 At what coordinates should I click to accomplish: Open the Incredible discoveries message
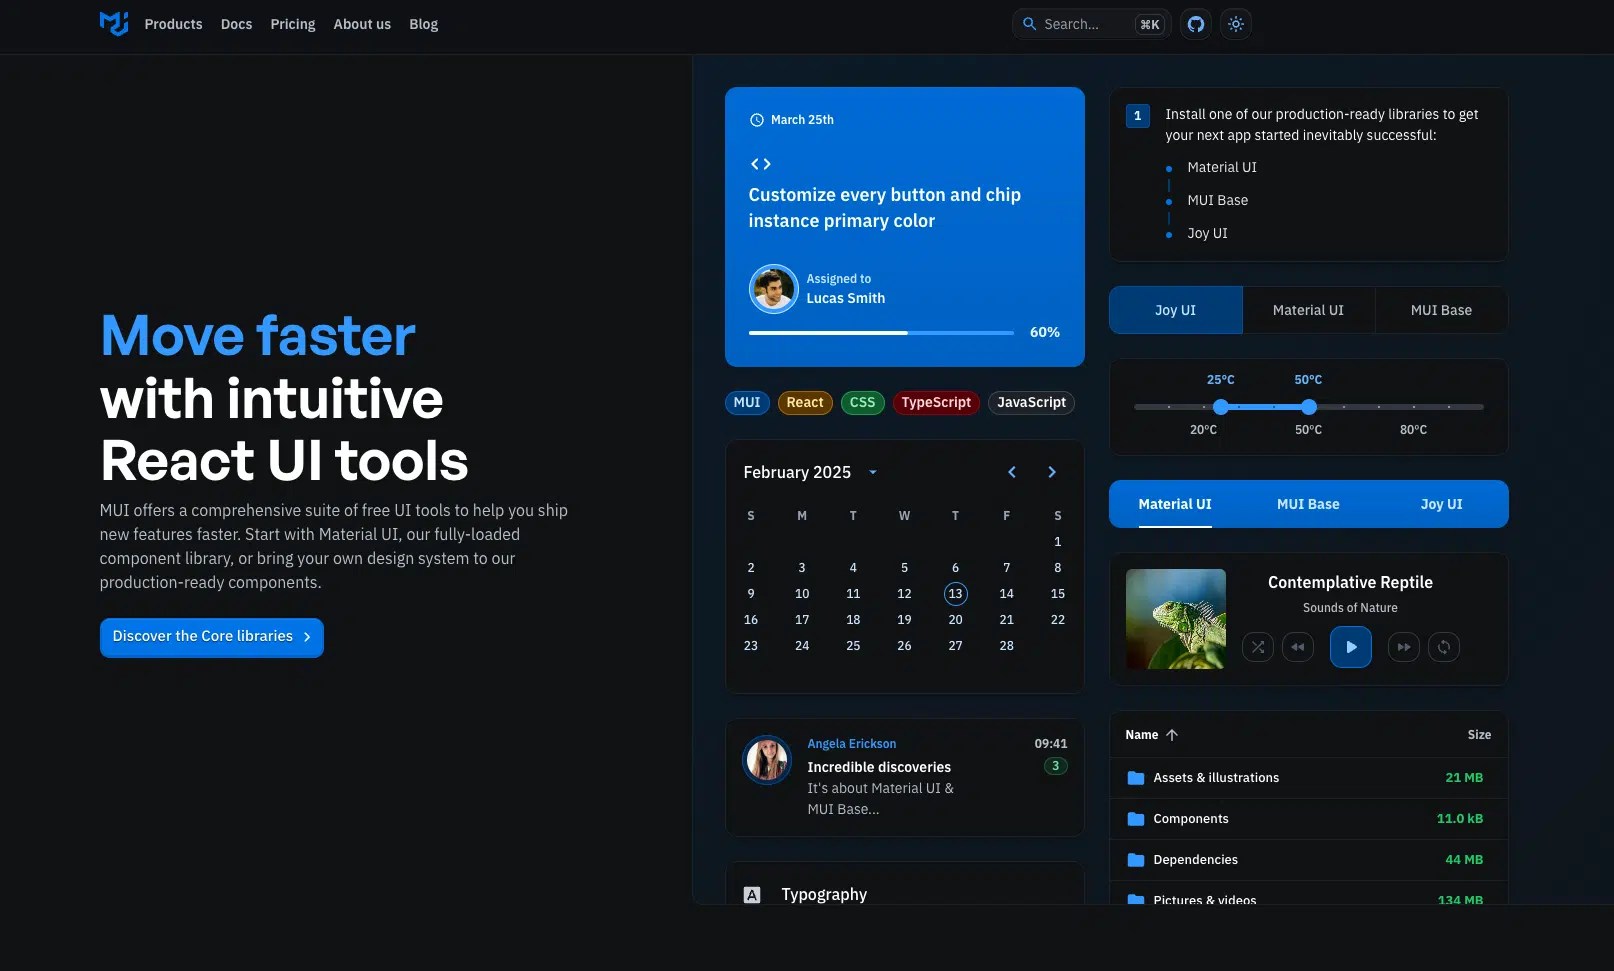tap(905, 777)
